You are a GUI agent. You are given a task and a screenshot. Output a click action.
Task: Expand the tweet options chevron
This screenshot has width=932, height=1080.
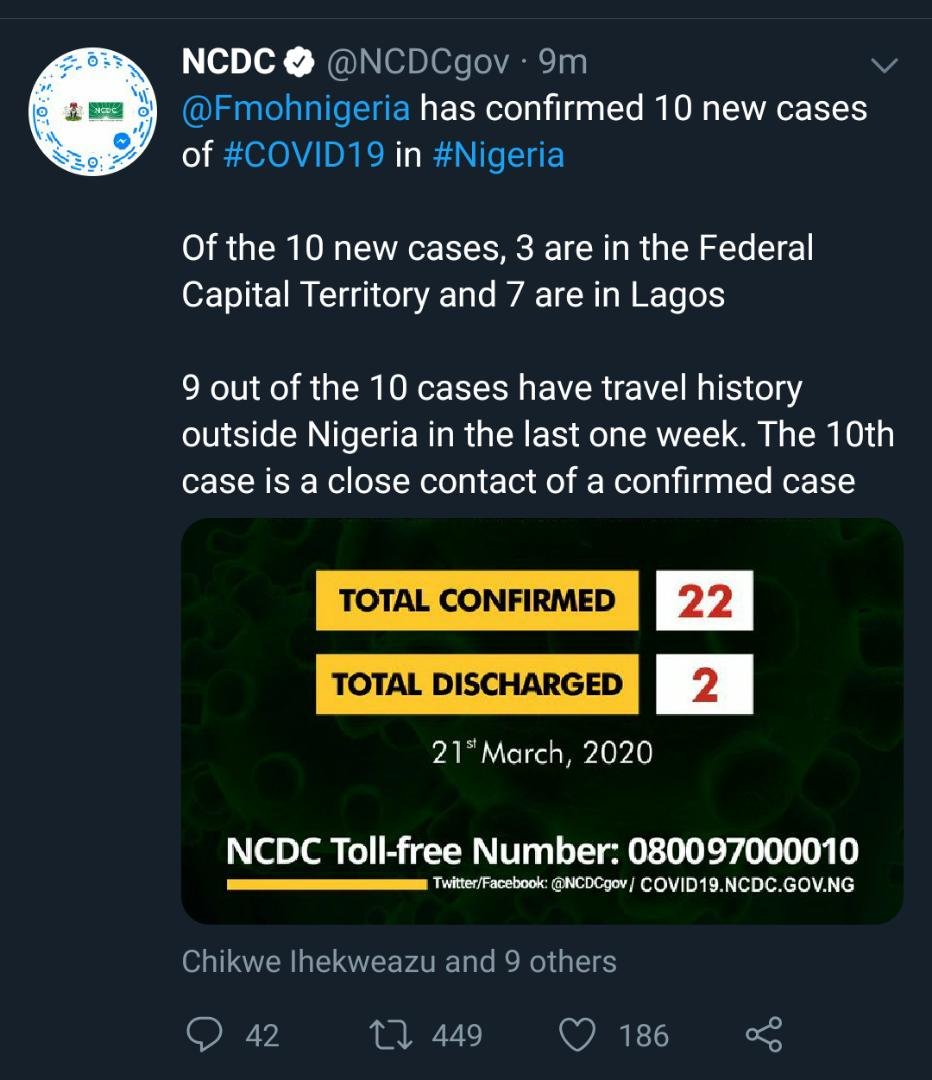pyautogui.click(x=885, y=66)
